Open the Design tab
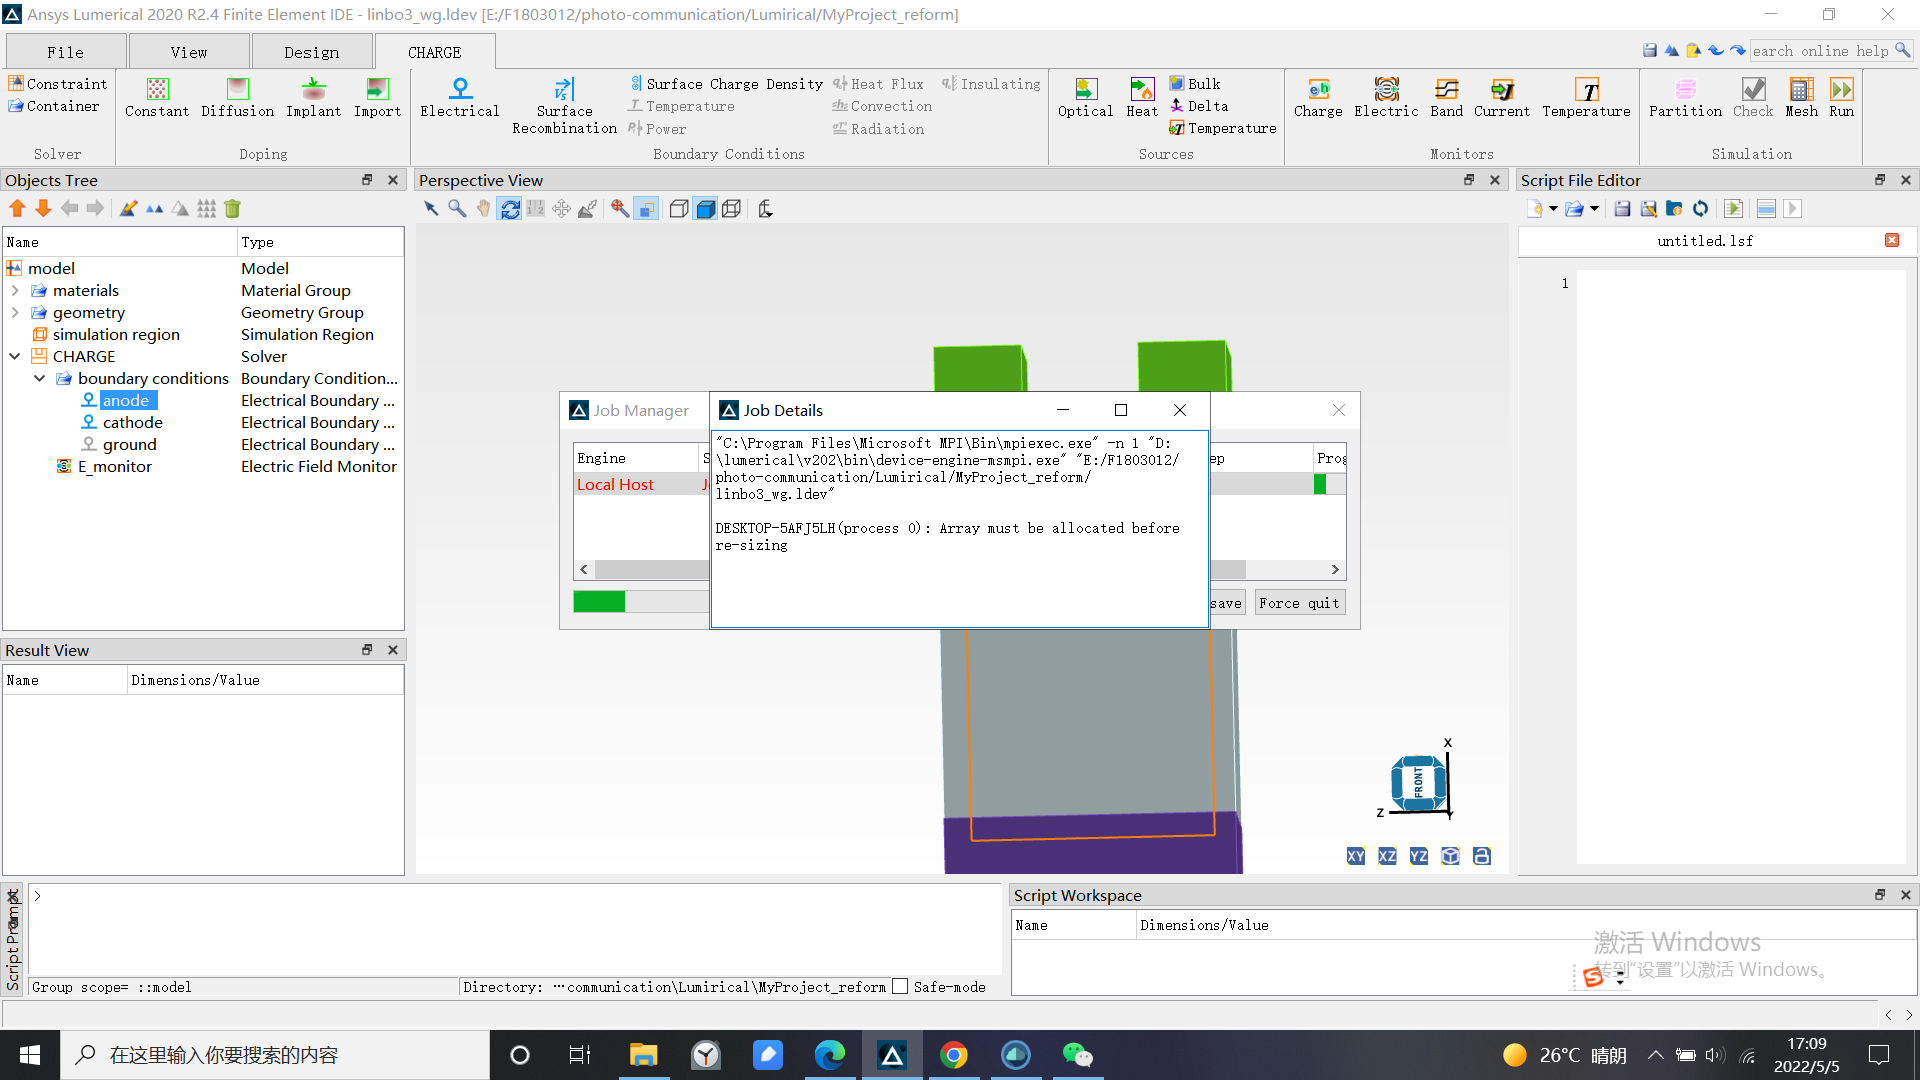Viewport: 1920px width, 1080px height. [311, 52]
